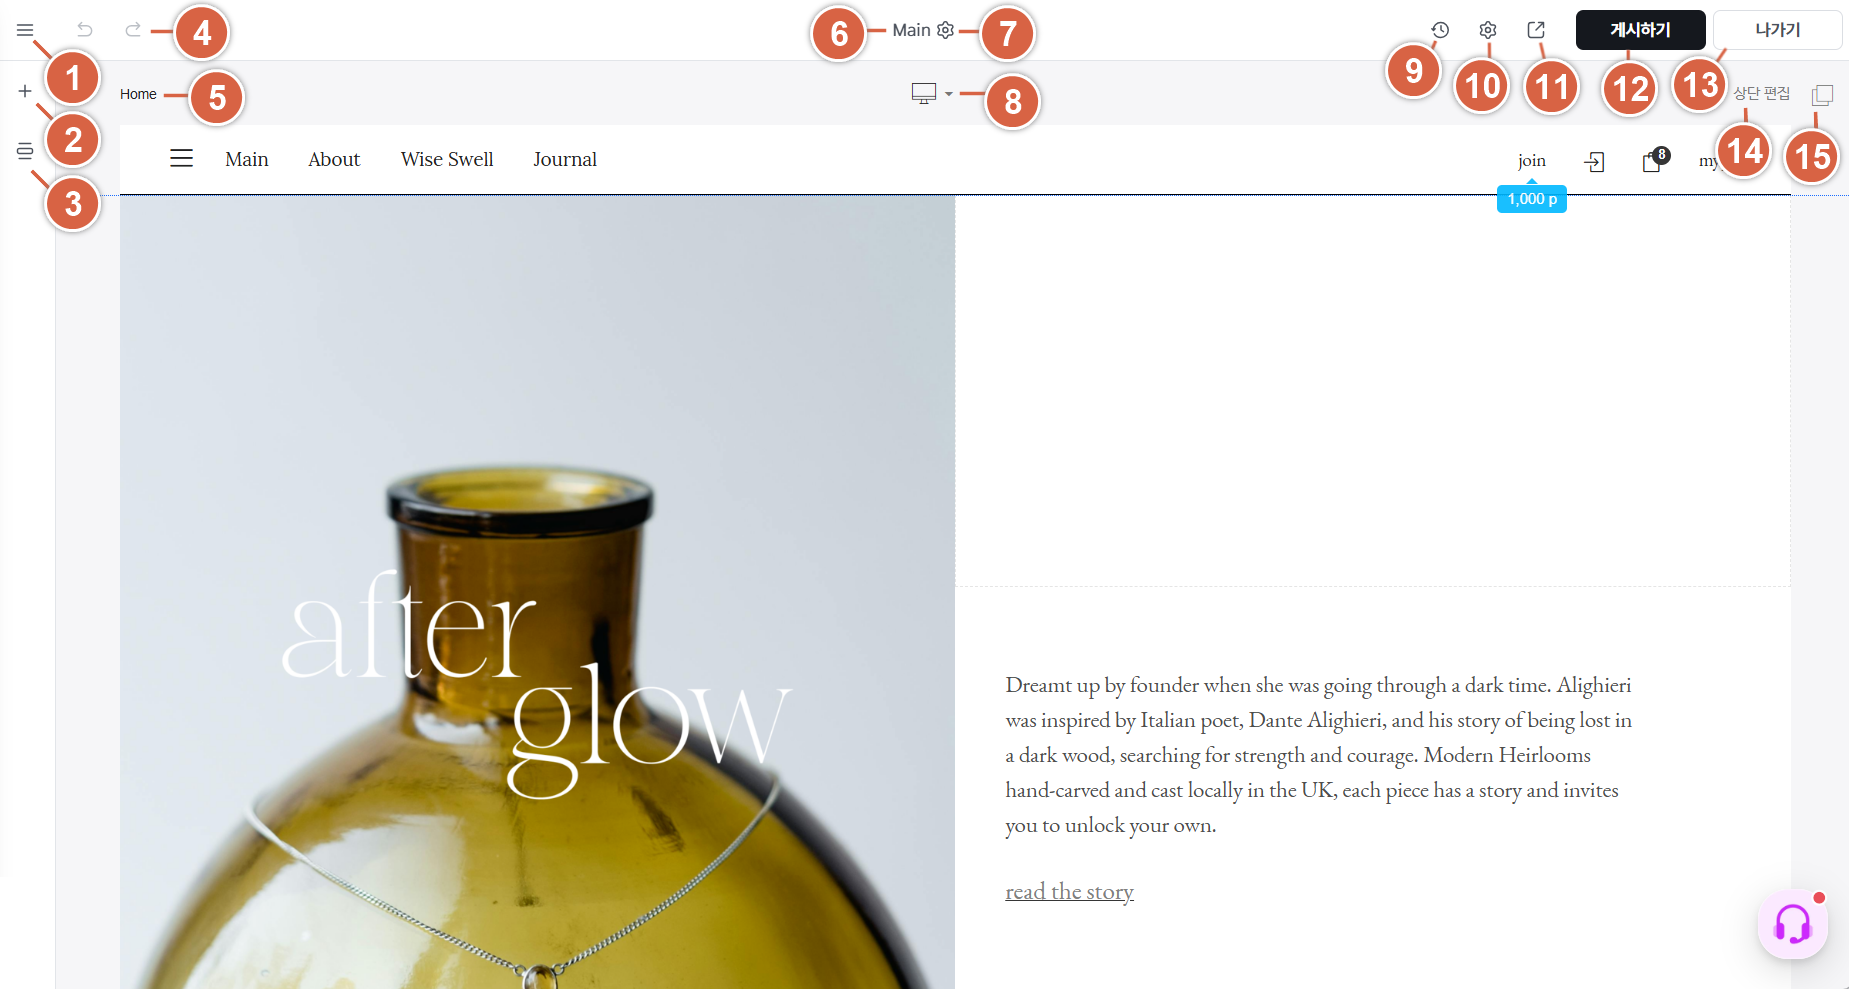Image resolution: width=1849 pixels, height=989 pixels.
Task: Redo the last undone change
Action: [x=132, y=30]
